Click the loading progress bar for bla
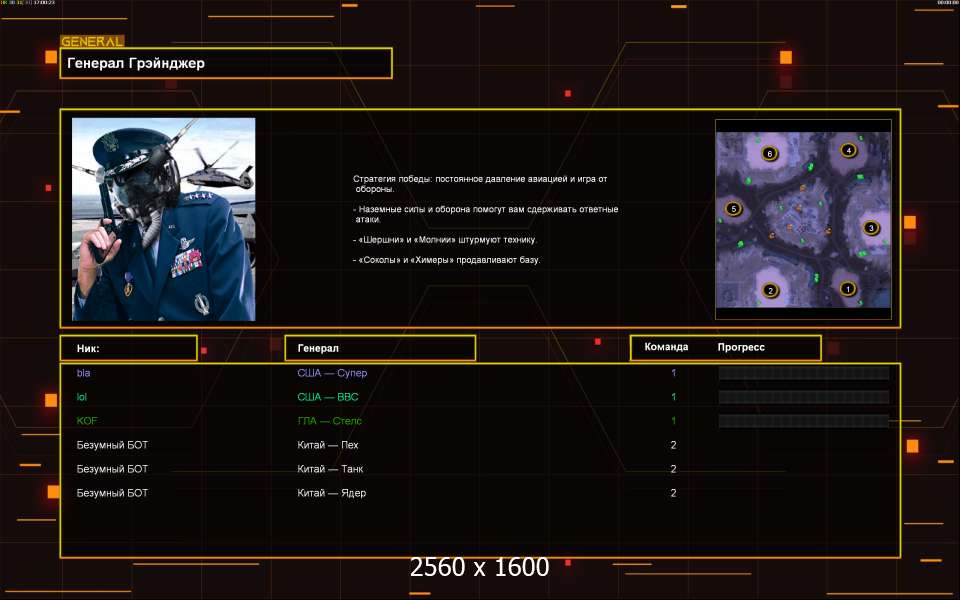This screenshot has width=960, height=600. [x=804, y=373]
